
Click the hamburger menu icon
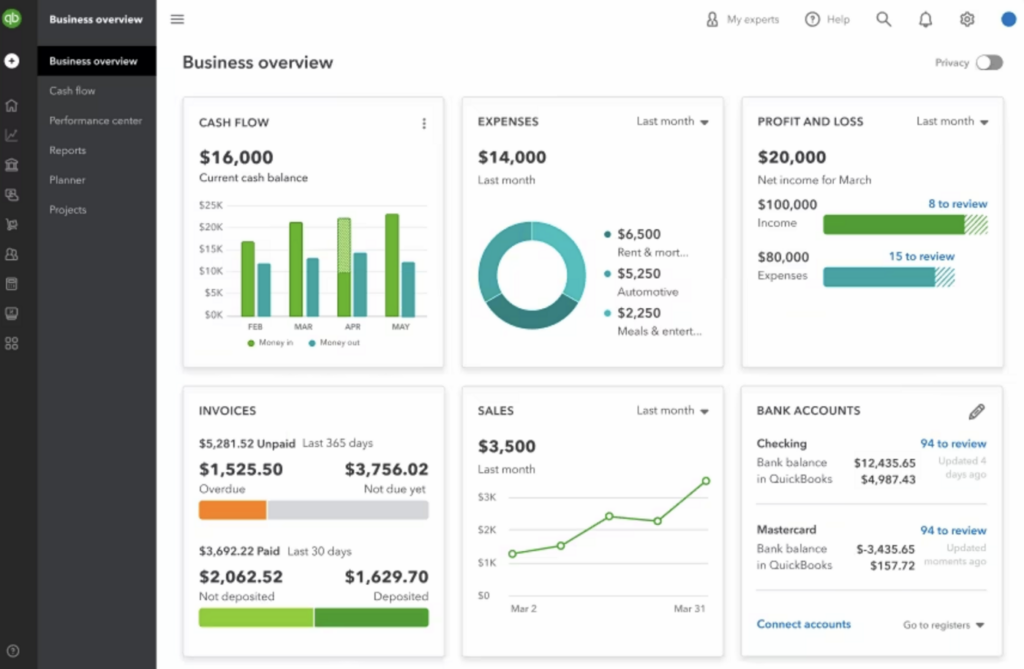coord(177,18)
